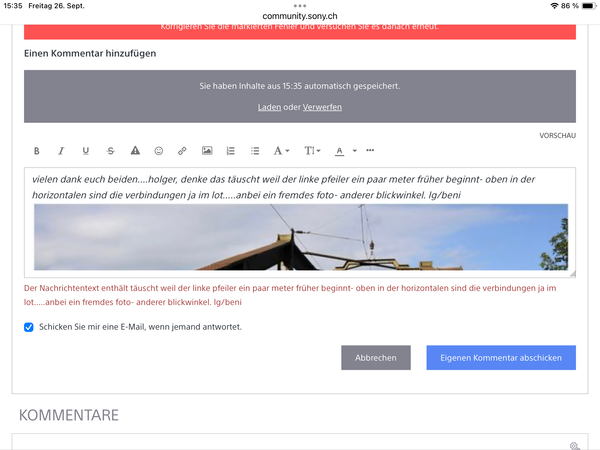Click the Verwerfen link to discard draft
600x450 pixels.
click(322, 107)
